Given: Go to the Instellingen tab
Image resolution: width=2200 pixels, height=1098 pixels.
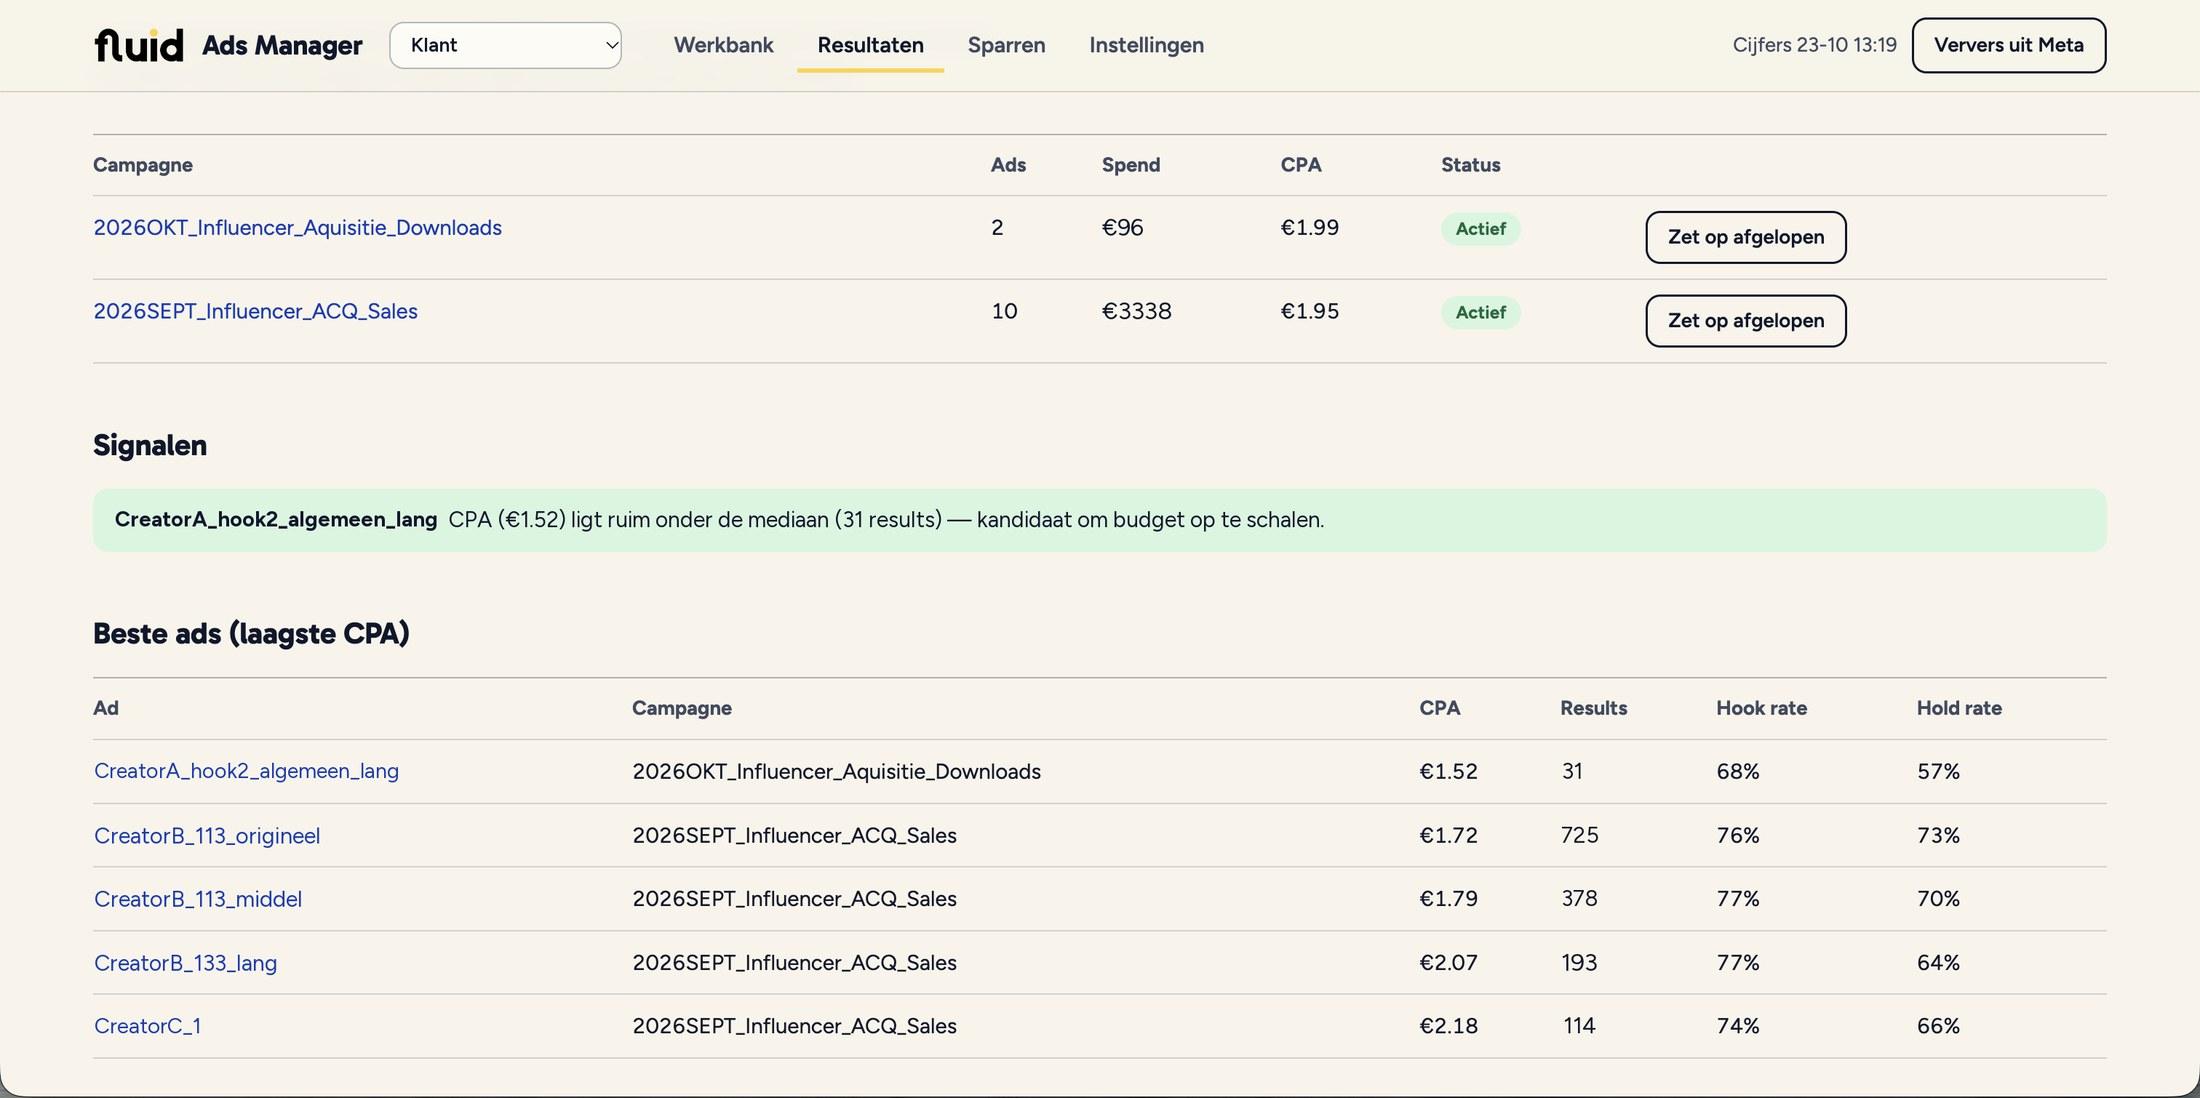Looking at the screenshot, I should pyautogui.click(x=1146, y=45).
